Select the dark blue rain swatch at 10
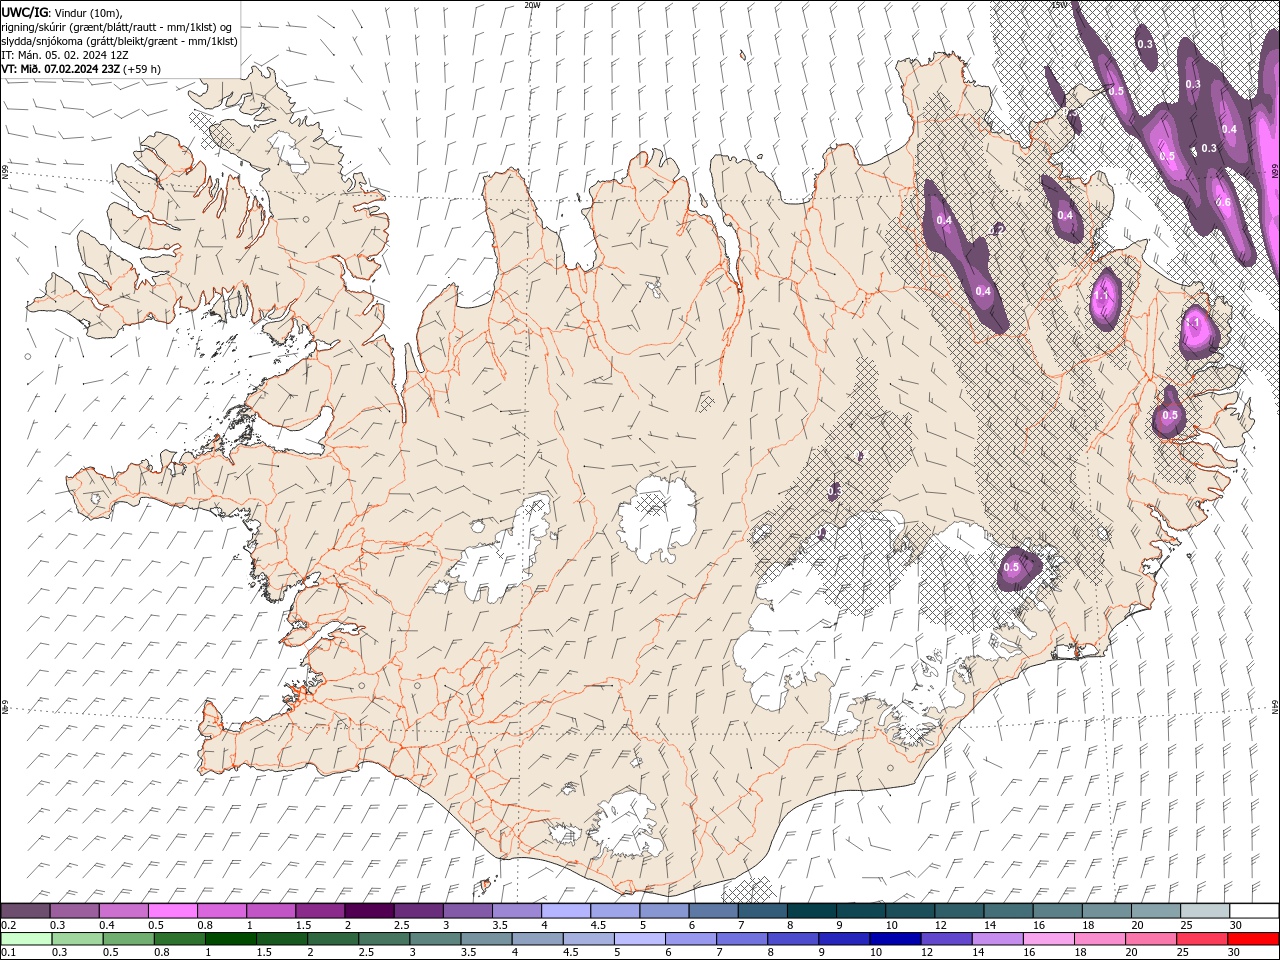1280x960 pixels. (895, 939)
